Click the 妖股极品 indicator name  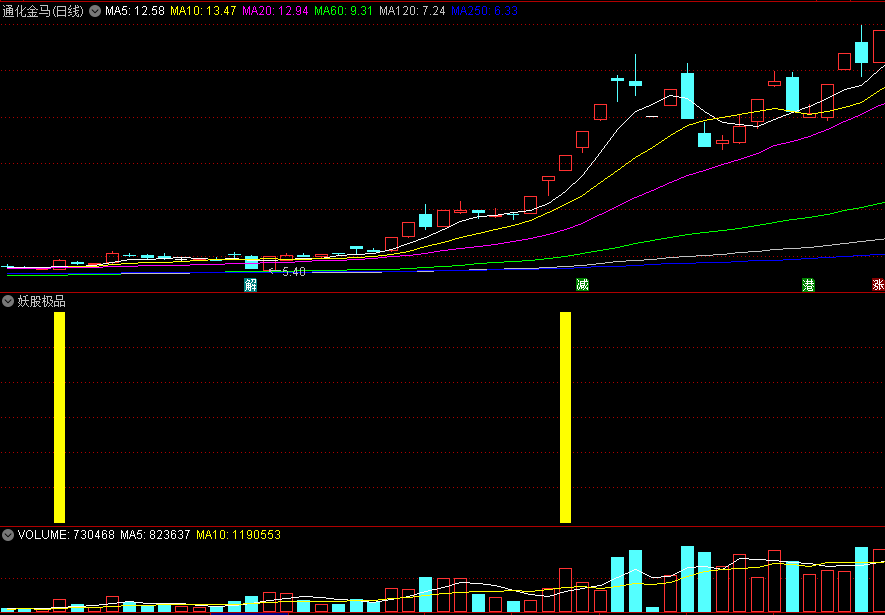(x=42, y=302)
